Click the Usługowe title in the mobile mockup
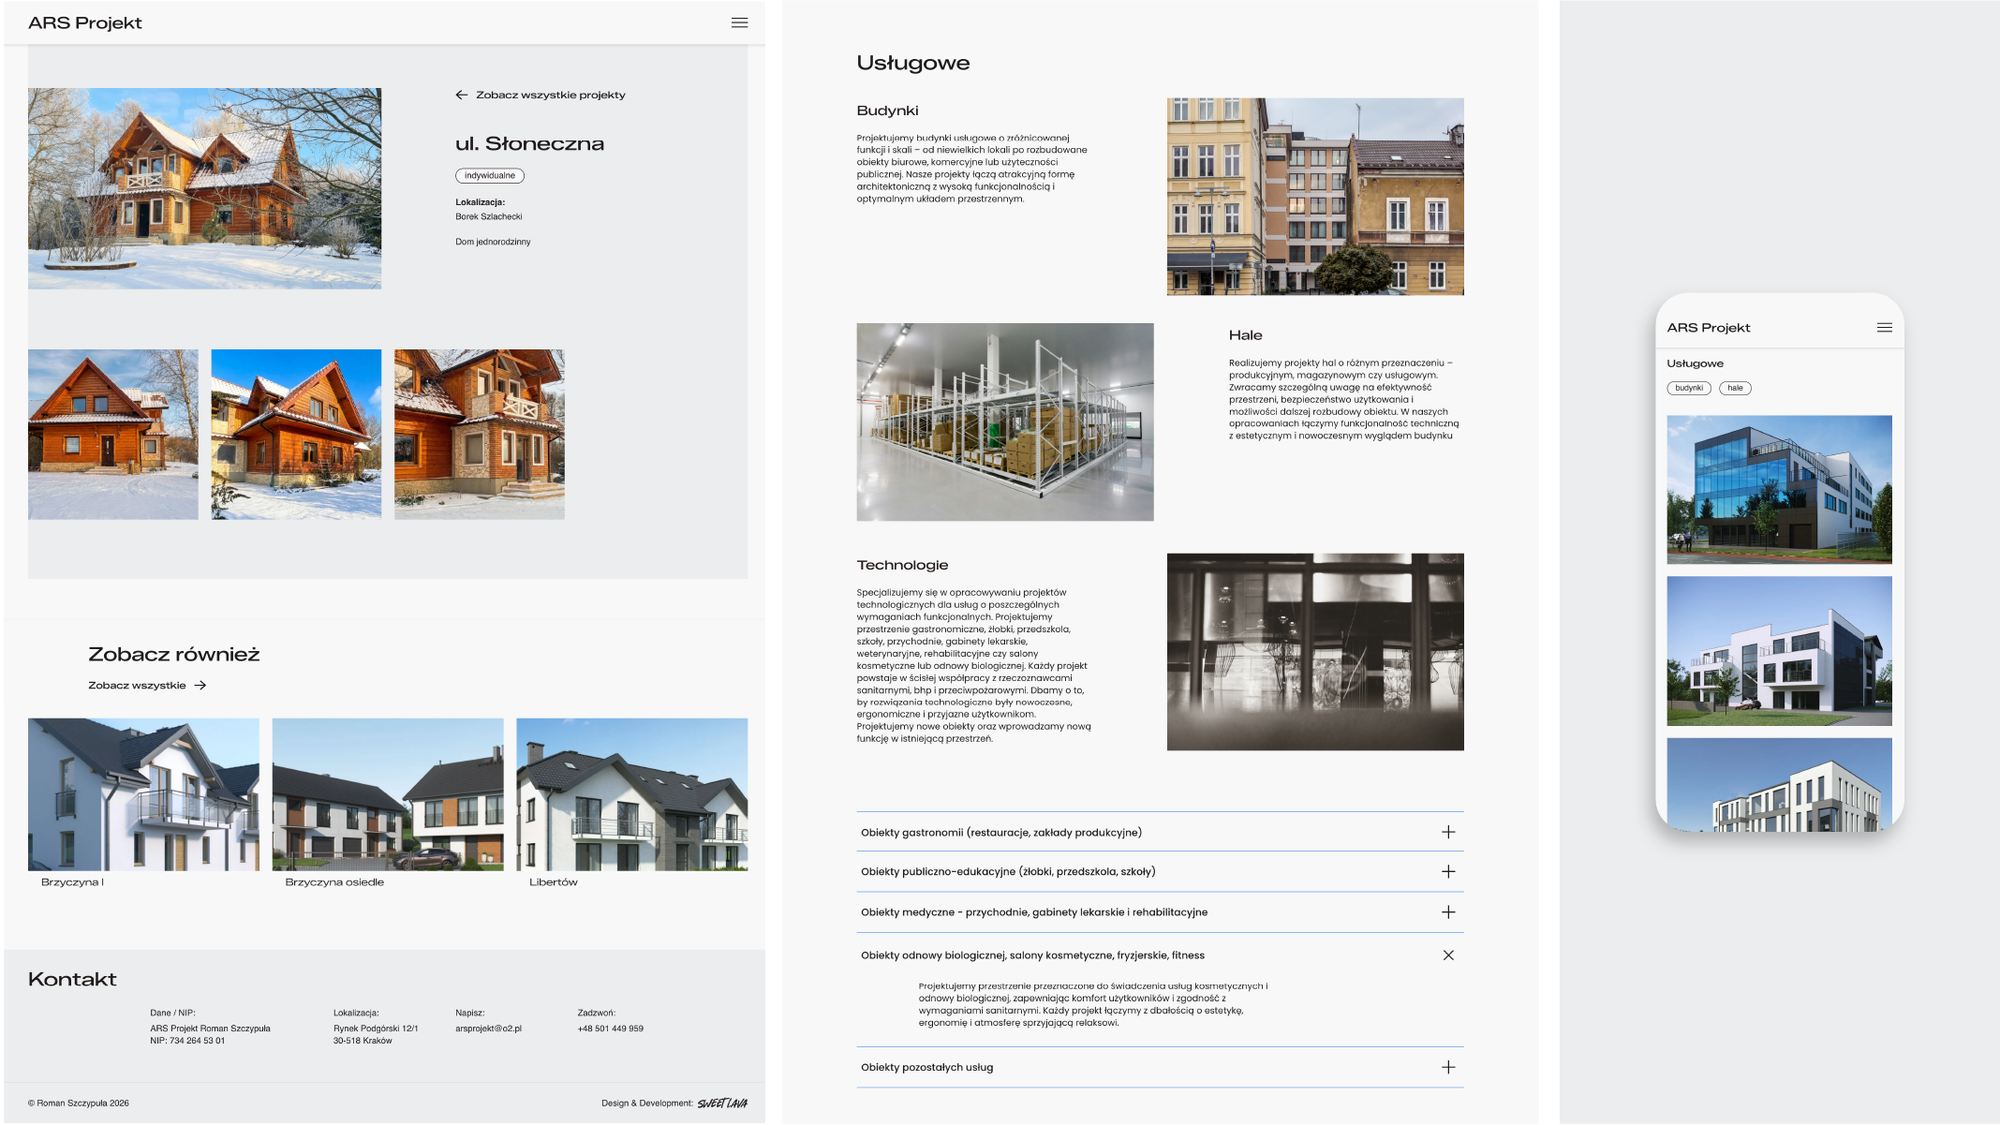Image resolution: width=2000 pixels, height=1125 pixels. [x=1695, y=363]
